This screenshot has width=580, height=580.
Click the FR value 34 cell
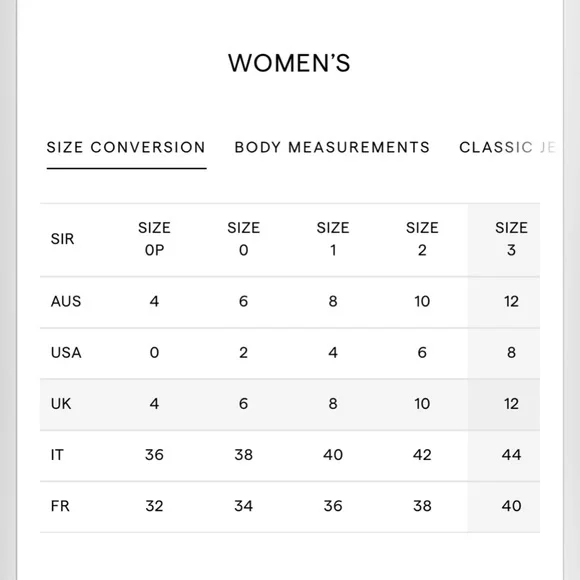click(x=243, y=506)
